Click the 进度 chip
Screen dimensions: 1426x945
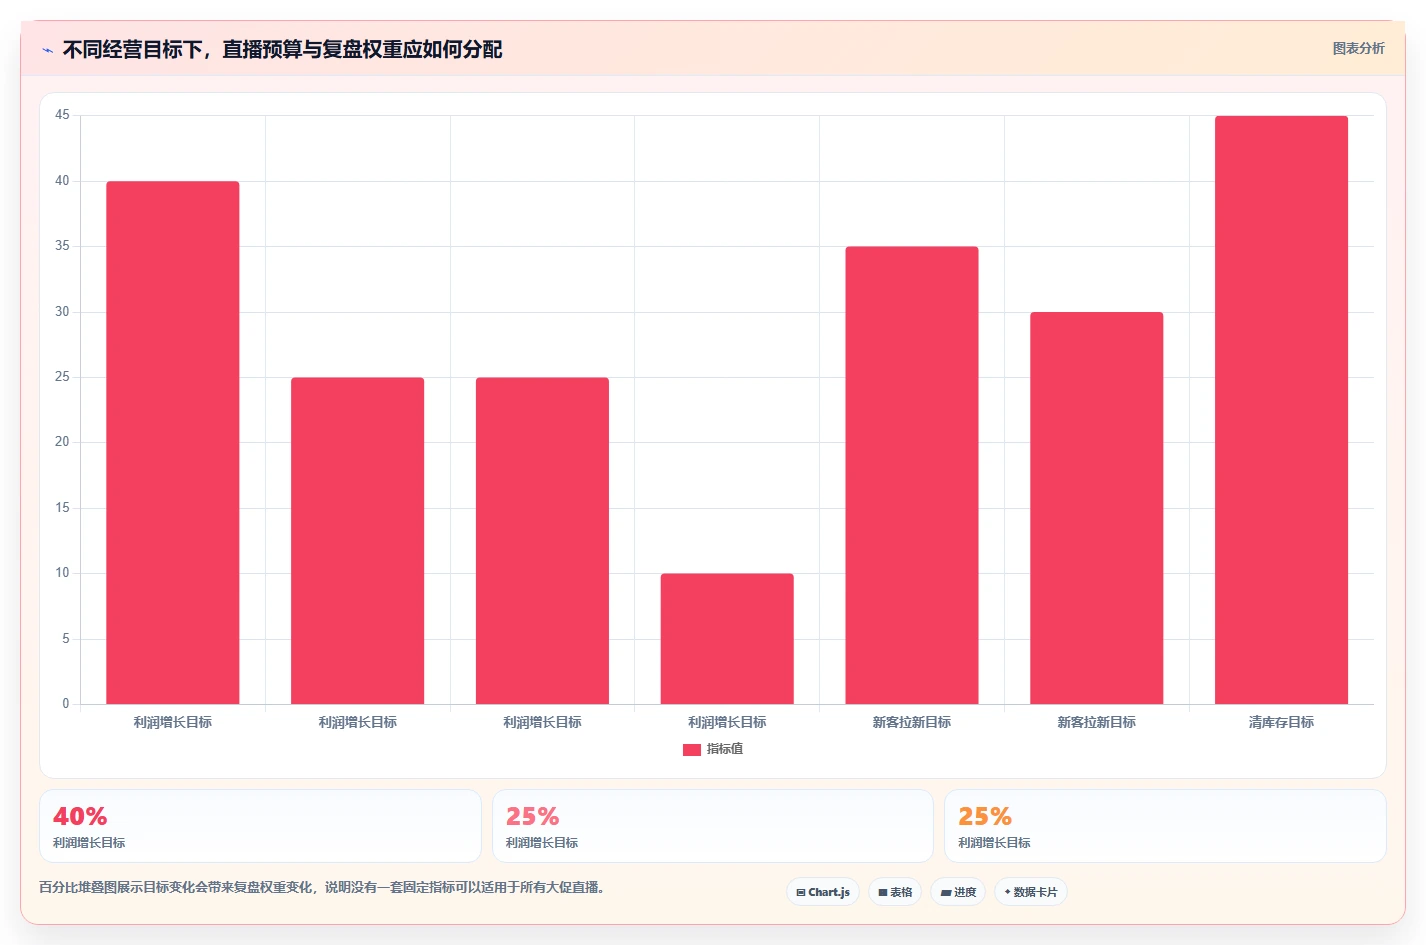pos(958,892)
